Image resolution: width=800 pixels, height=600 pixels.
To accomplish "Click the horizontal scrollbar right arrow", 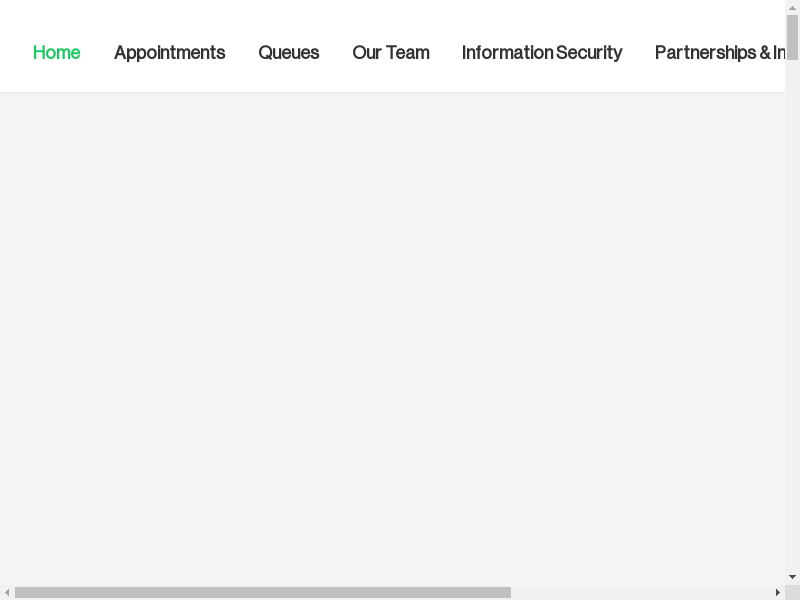I will [778, 593].
